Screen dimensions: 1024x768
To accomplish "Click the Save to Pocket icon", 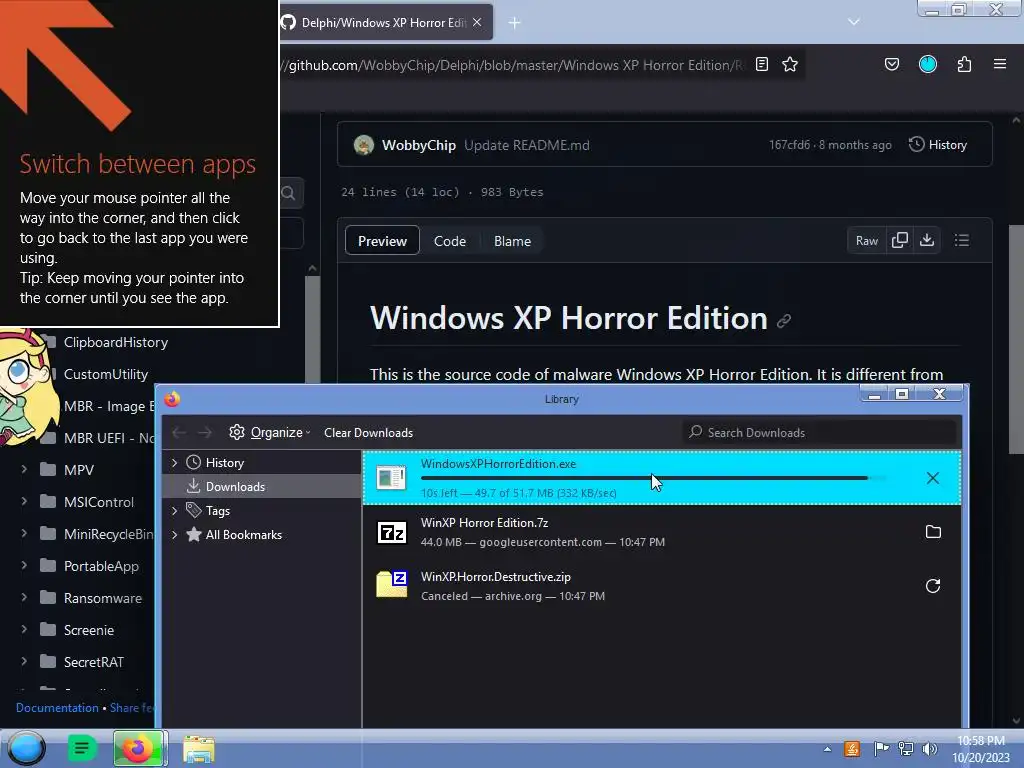I will tap(891, 64).
